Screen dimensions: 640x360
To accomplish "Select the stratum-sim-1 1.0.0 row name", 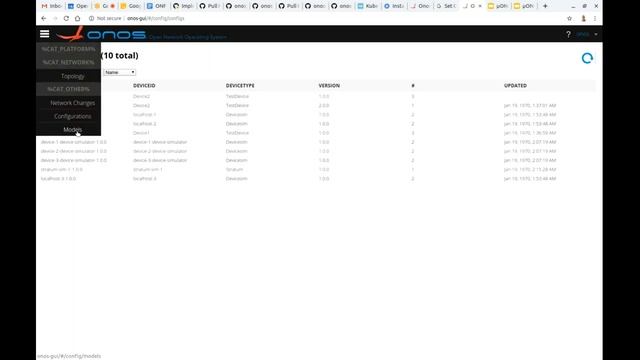I will coord(62,169).
